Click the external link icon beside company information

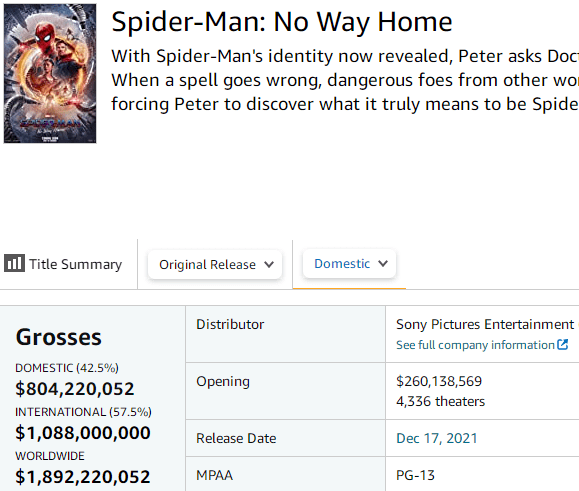pyautogui.click(x=562, y=345)
